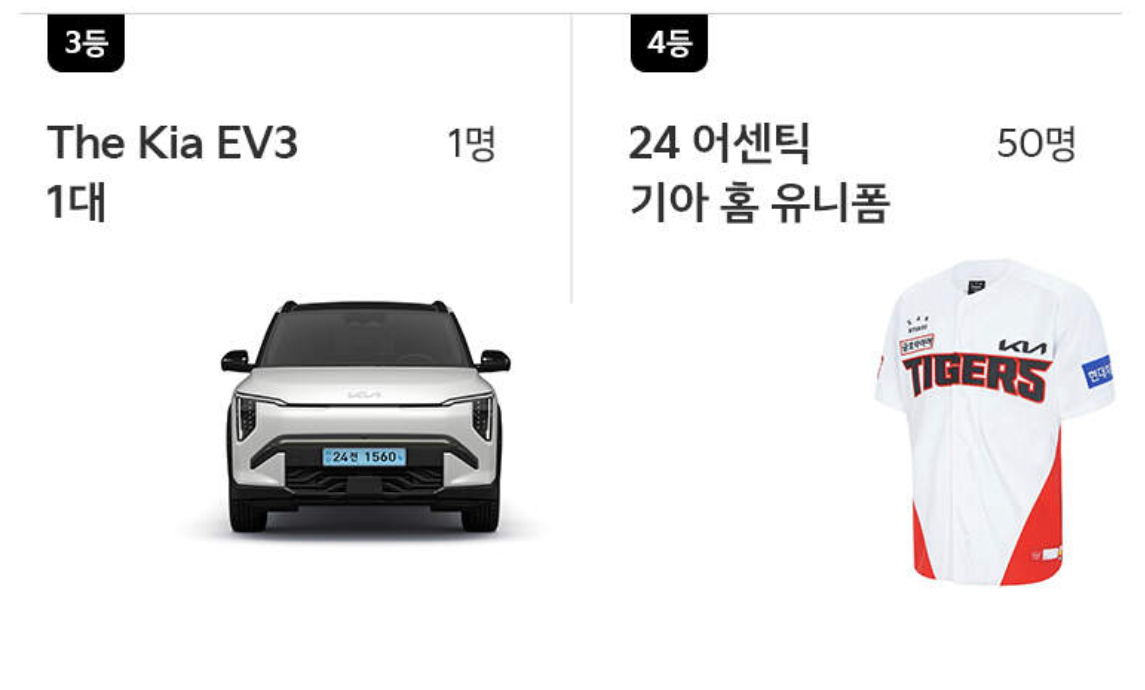Click the "1대" quantity text
This screenshot has width=1145, height=690.
click(x=77, y=202)
